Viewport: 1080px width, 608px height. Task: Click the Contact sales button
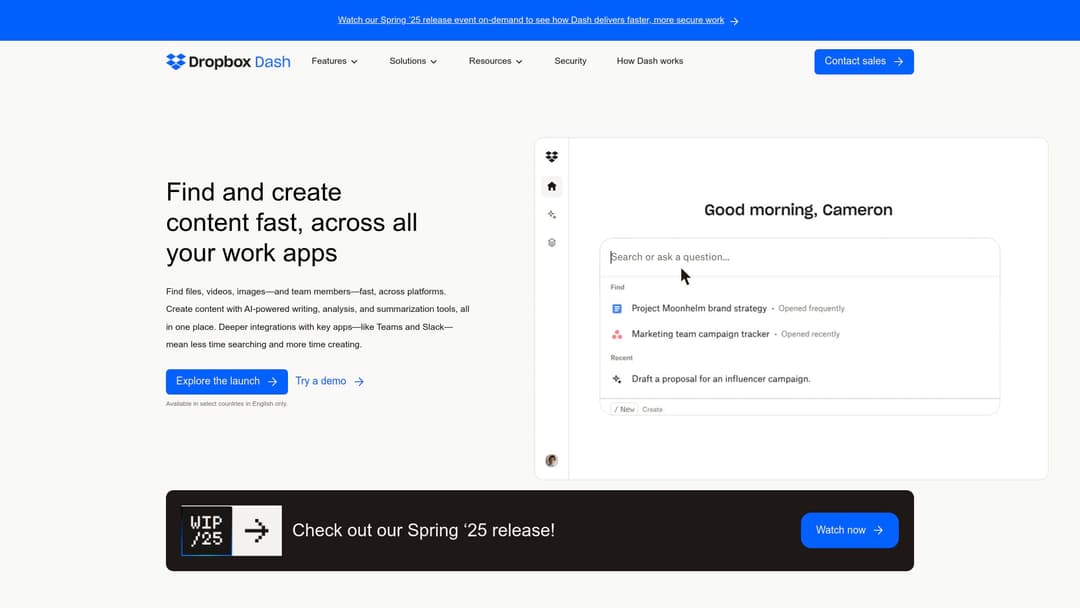(864, 61)
